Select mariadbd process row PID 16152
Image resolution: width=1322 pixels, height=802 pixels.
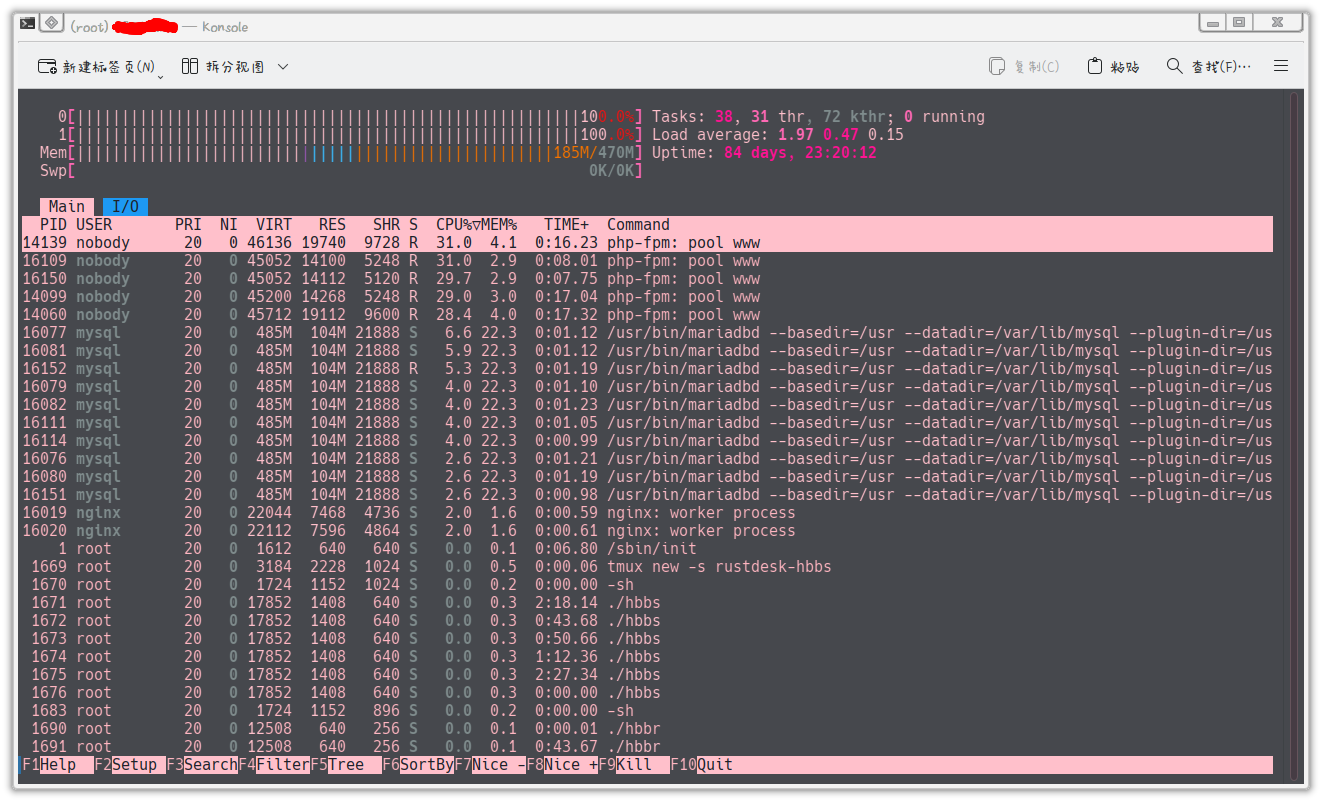[647, 368]
